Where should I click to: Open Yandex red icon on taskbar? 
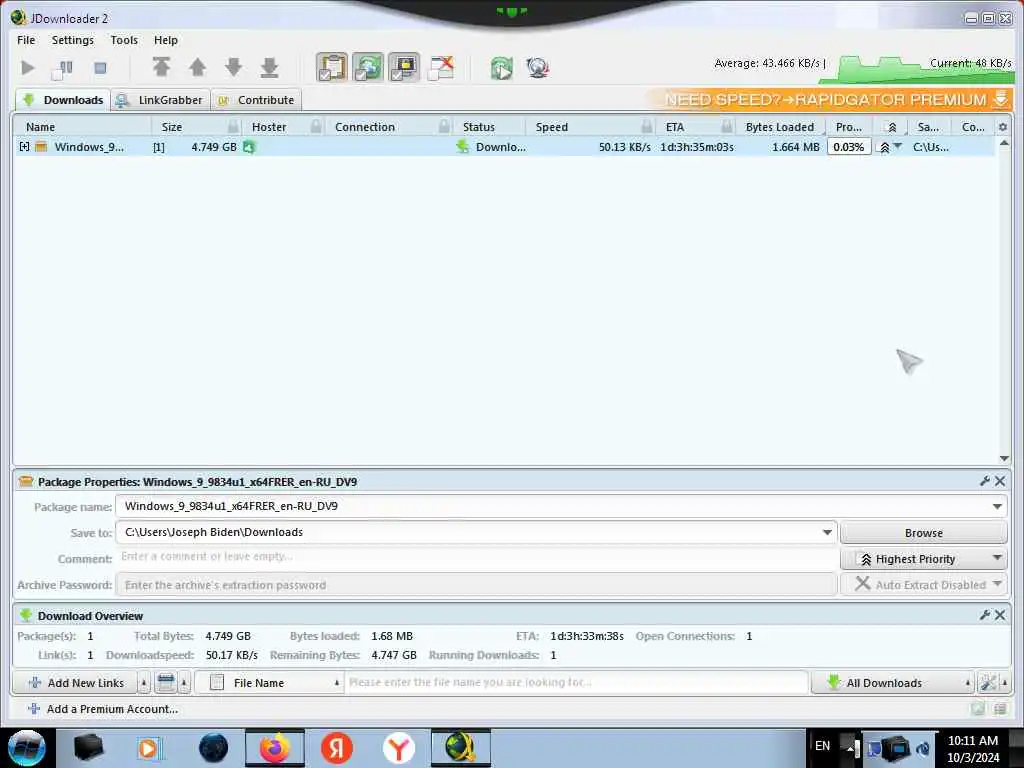[x=337, y=748]
